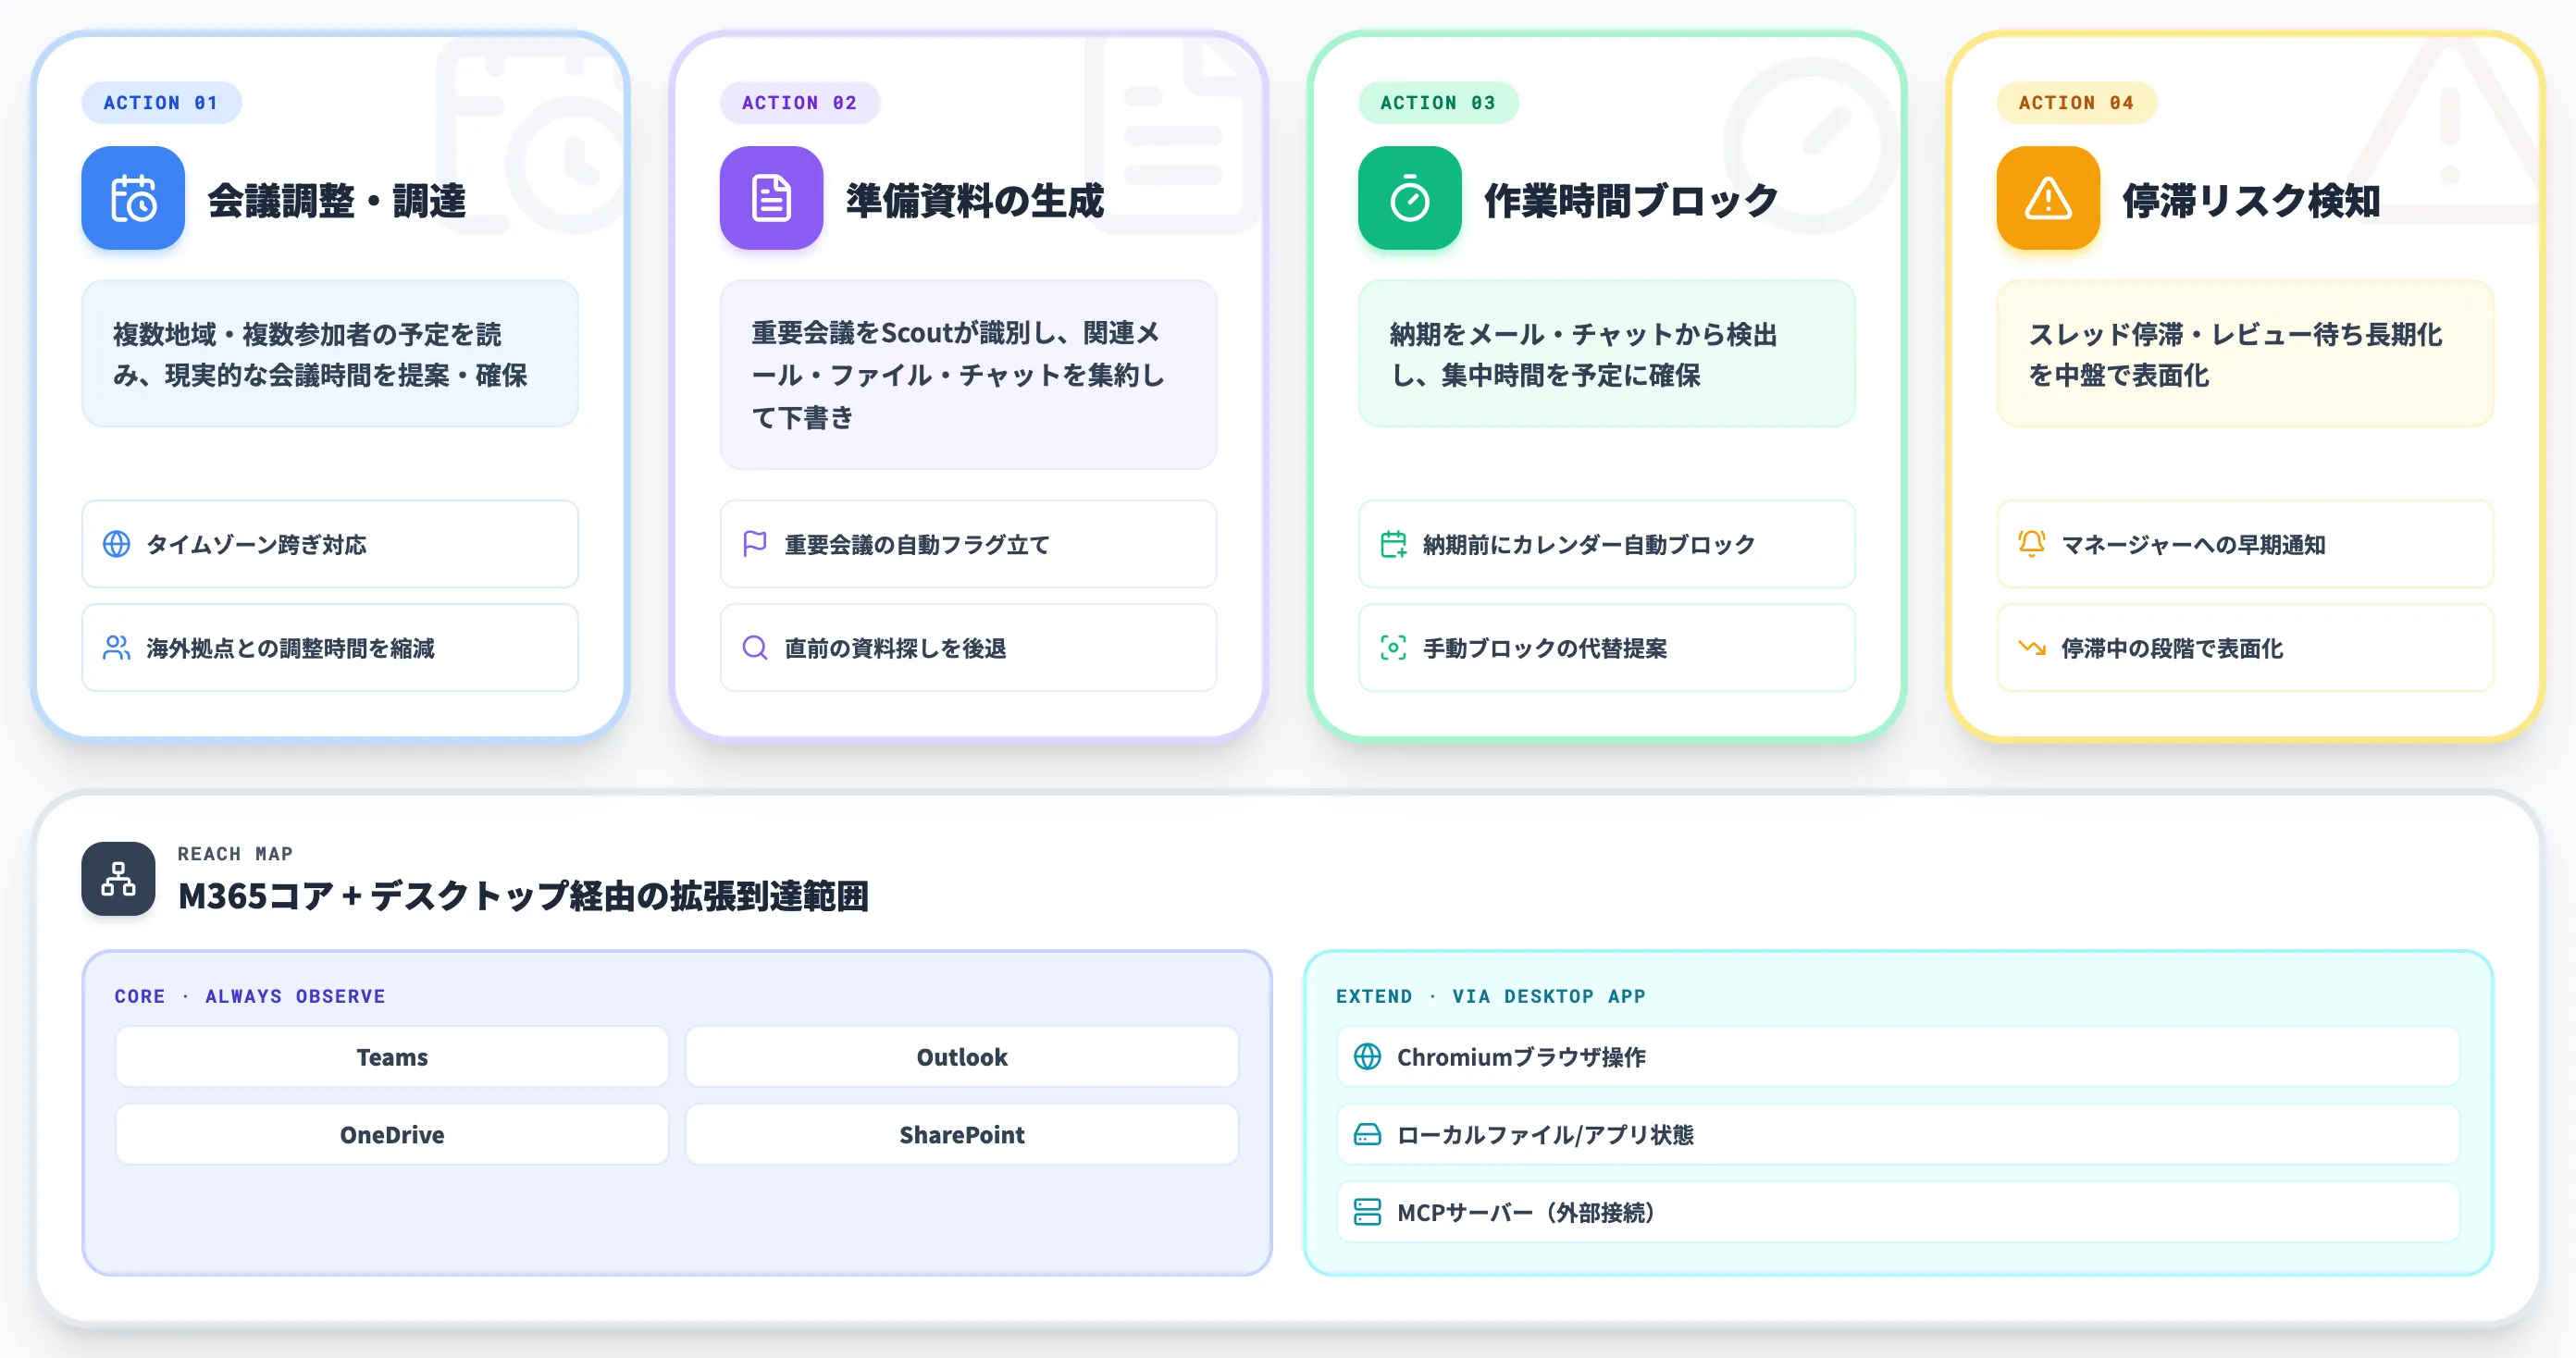The height and width of the screenshot is (1358, 2576).
Task: Click the 会議調整・調達 card heading
Action: [x=337, y=200]
